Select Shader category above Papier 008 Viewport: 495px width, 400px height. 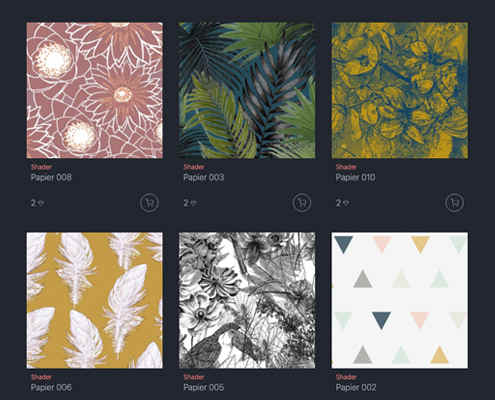[x=41, y=167]
